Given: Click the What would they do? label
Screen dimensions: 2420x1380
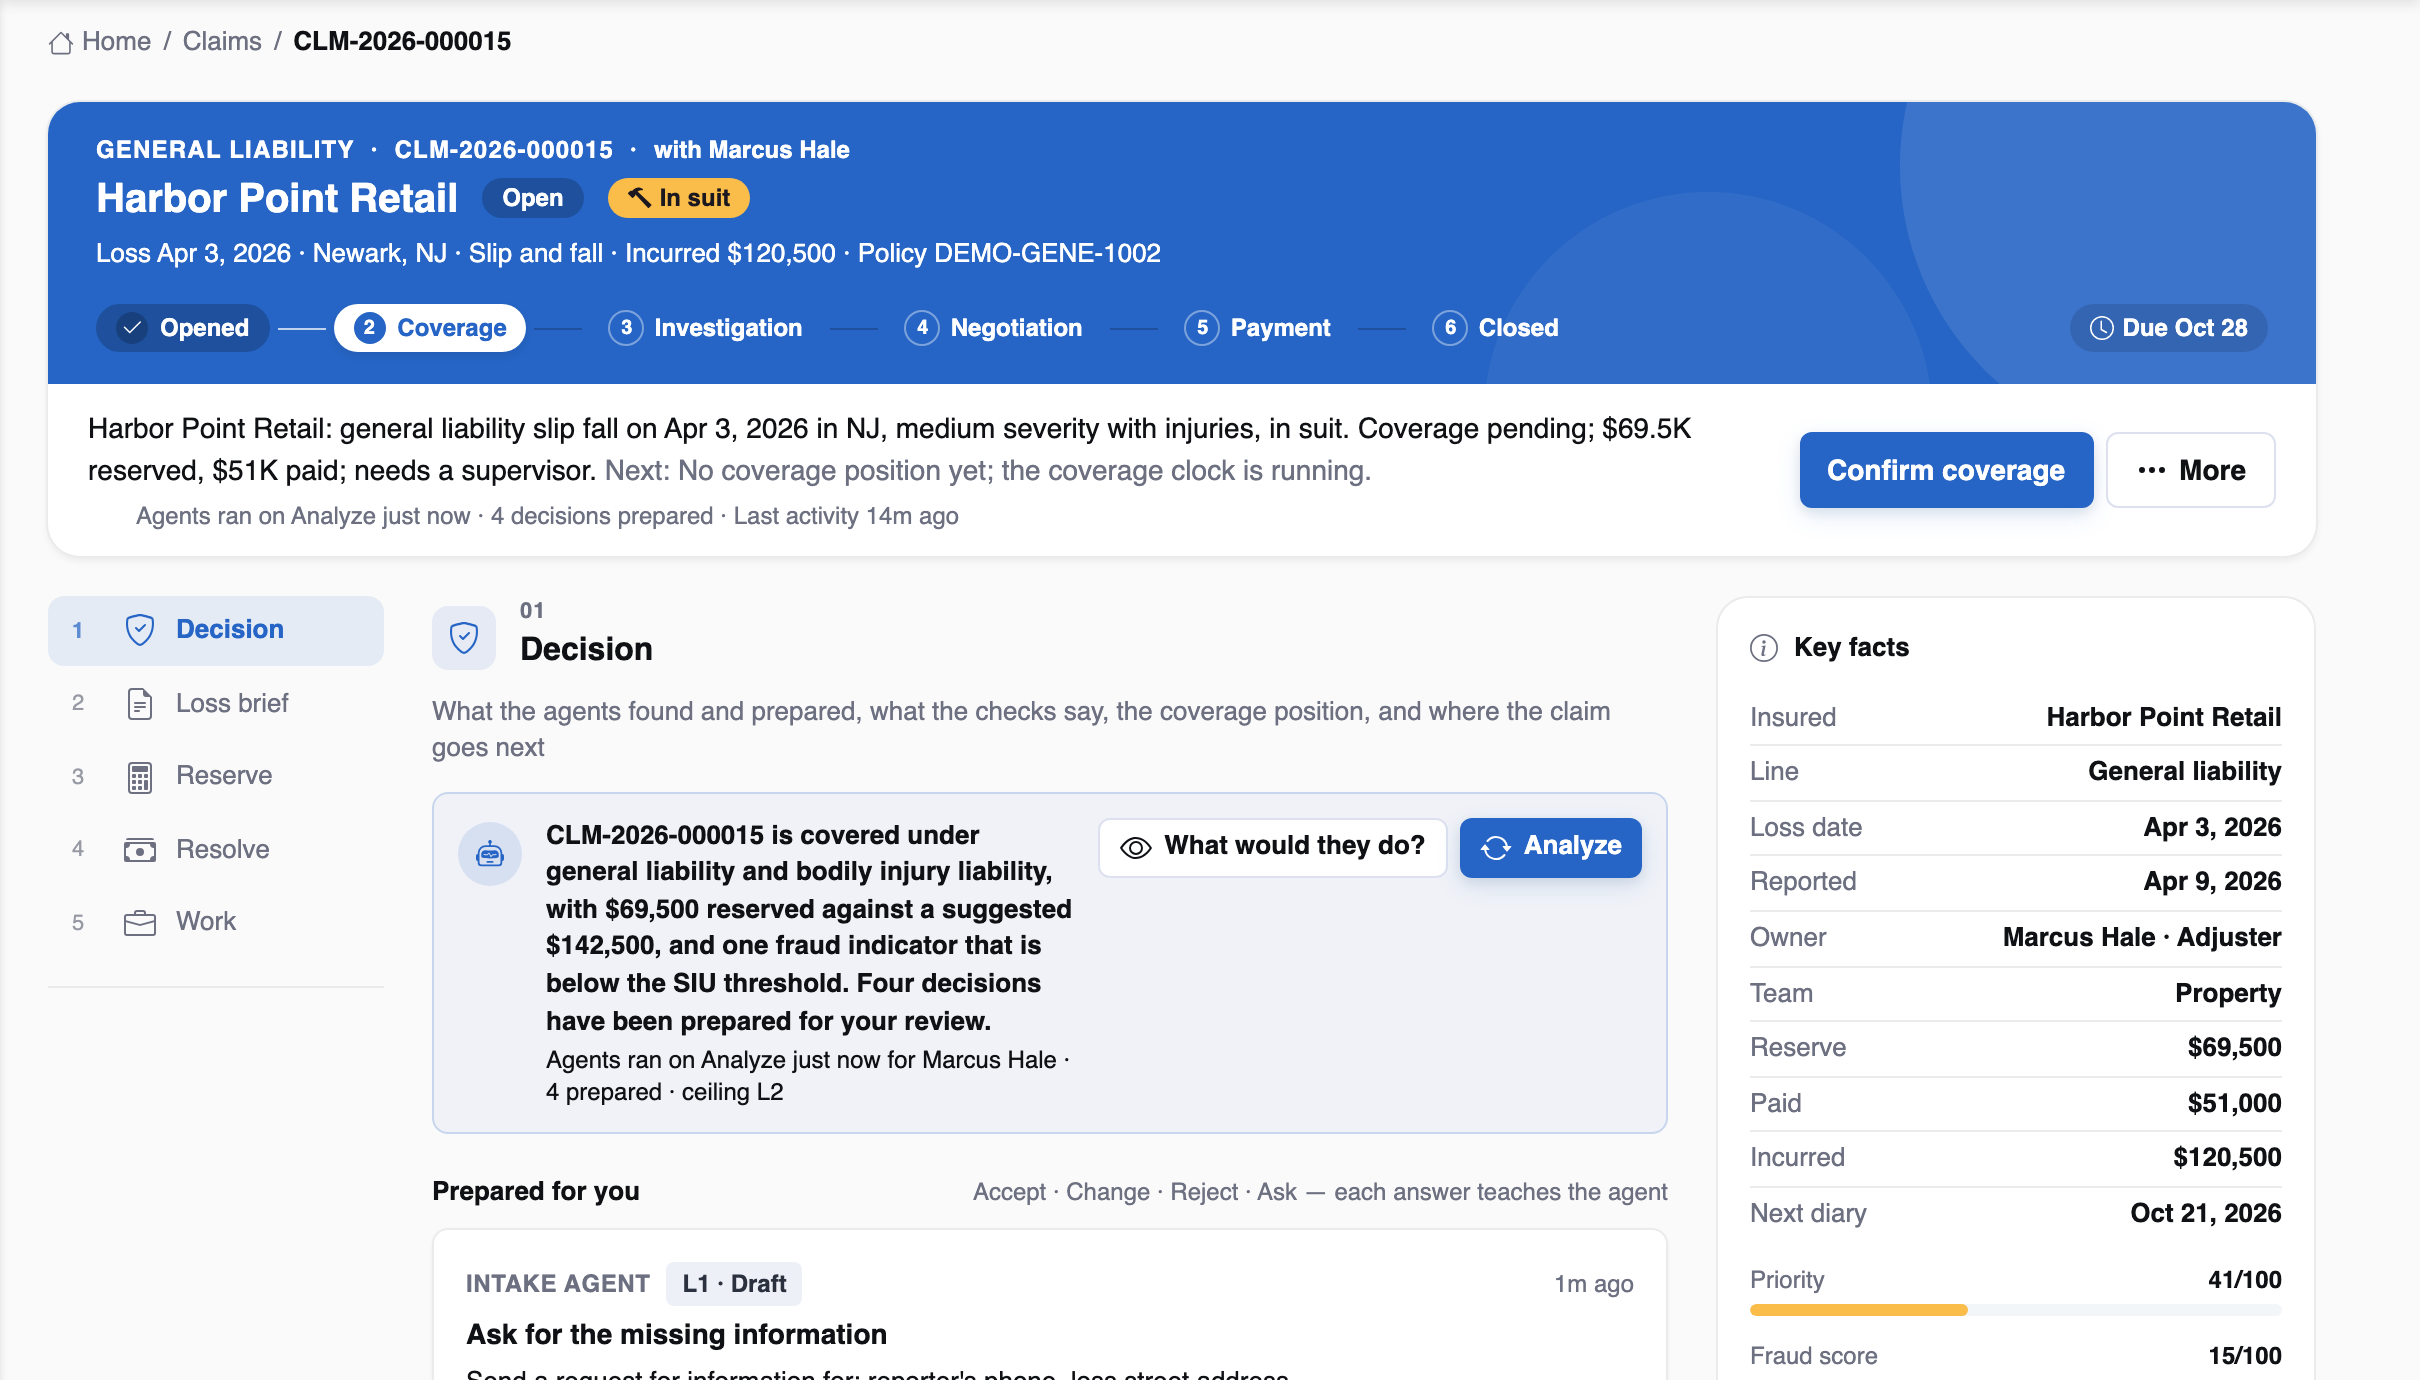Looking at the screenshot, I should (1295, 846).
